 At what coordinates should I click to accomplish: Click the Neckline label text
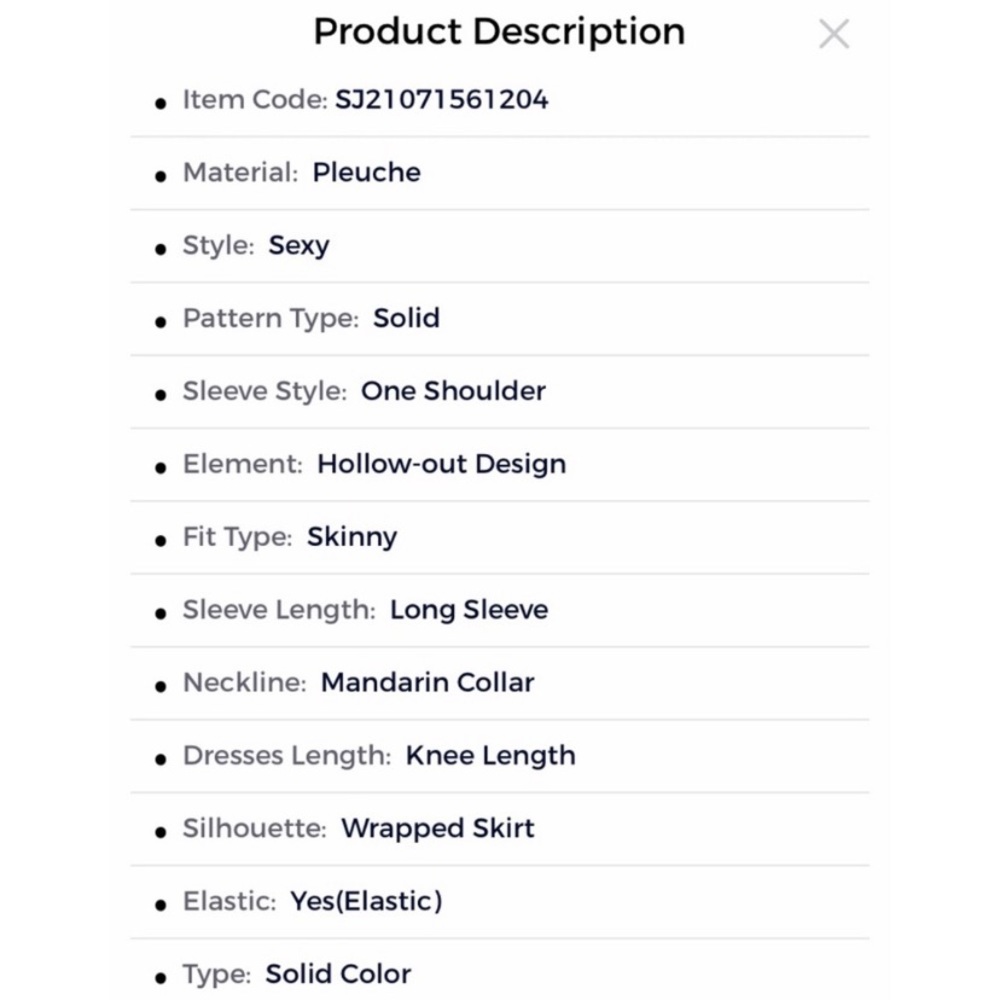point(245,682)
